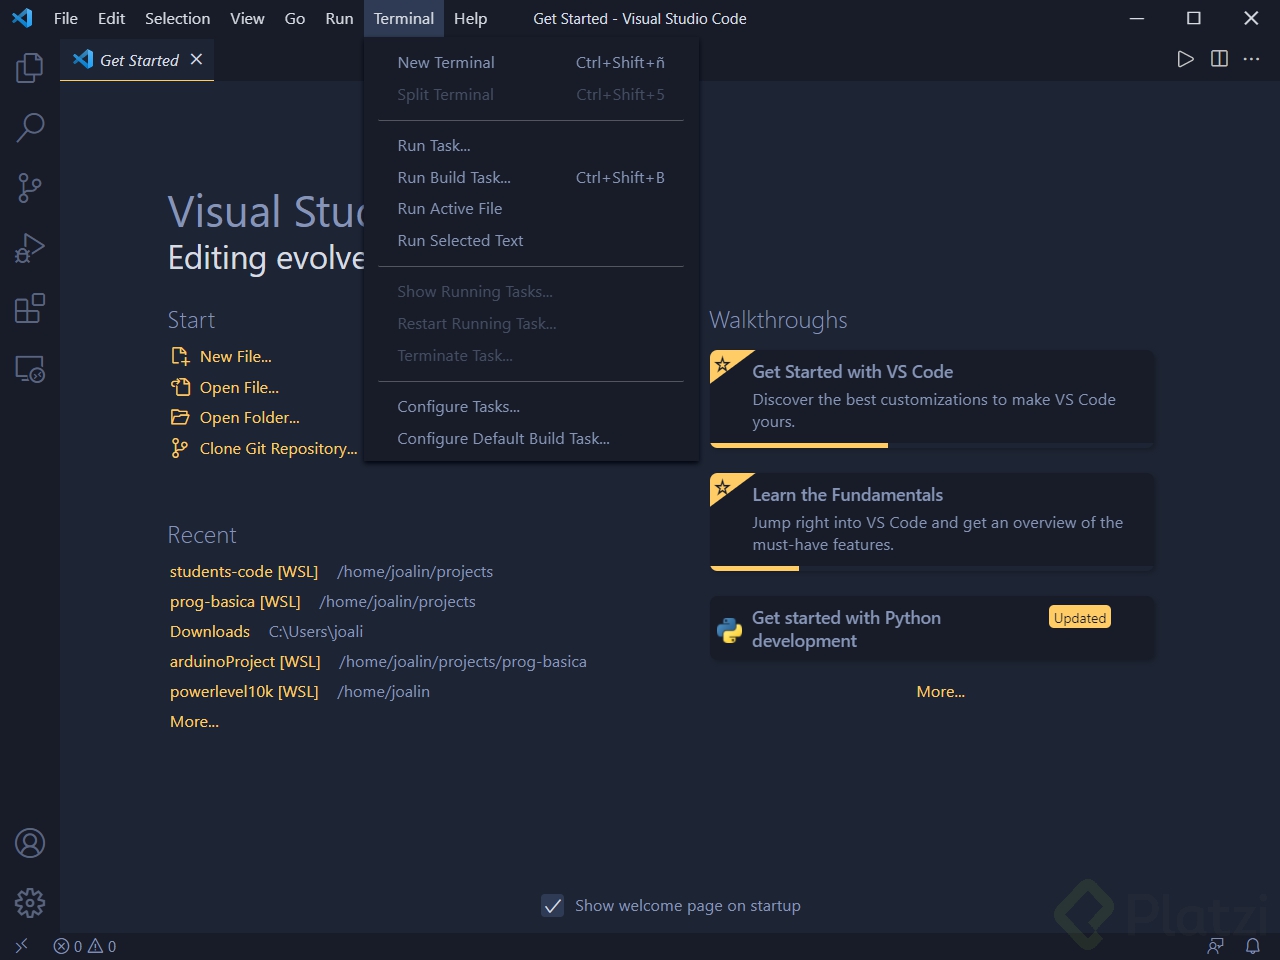Click More... under Walkthroughs
This screenshot has height=960, width=1280.
tap(941, 691)
